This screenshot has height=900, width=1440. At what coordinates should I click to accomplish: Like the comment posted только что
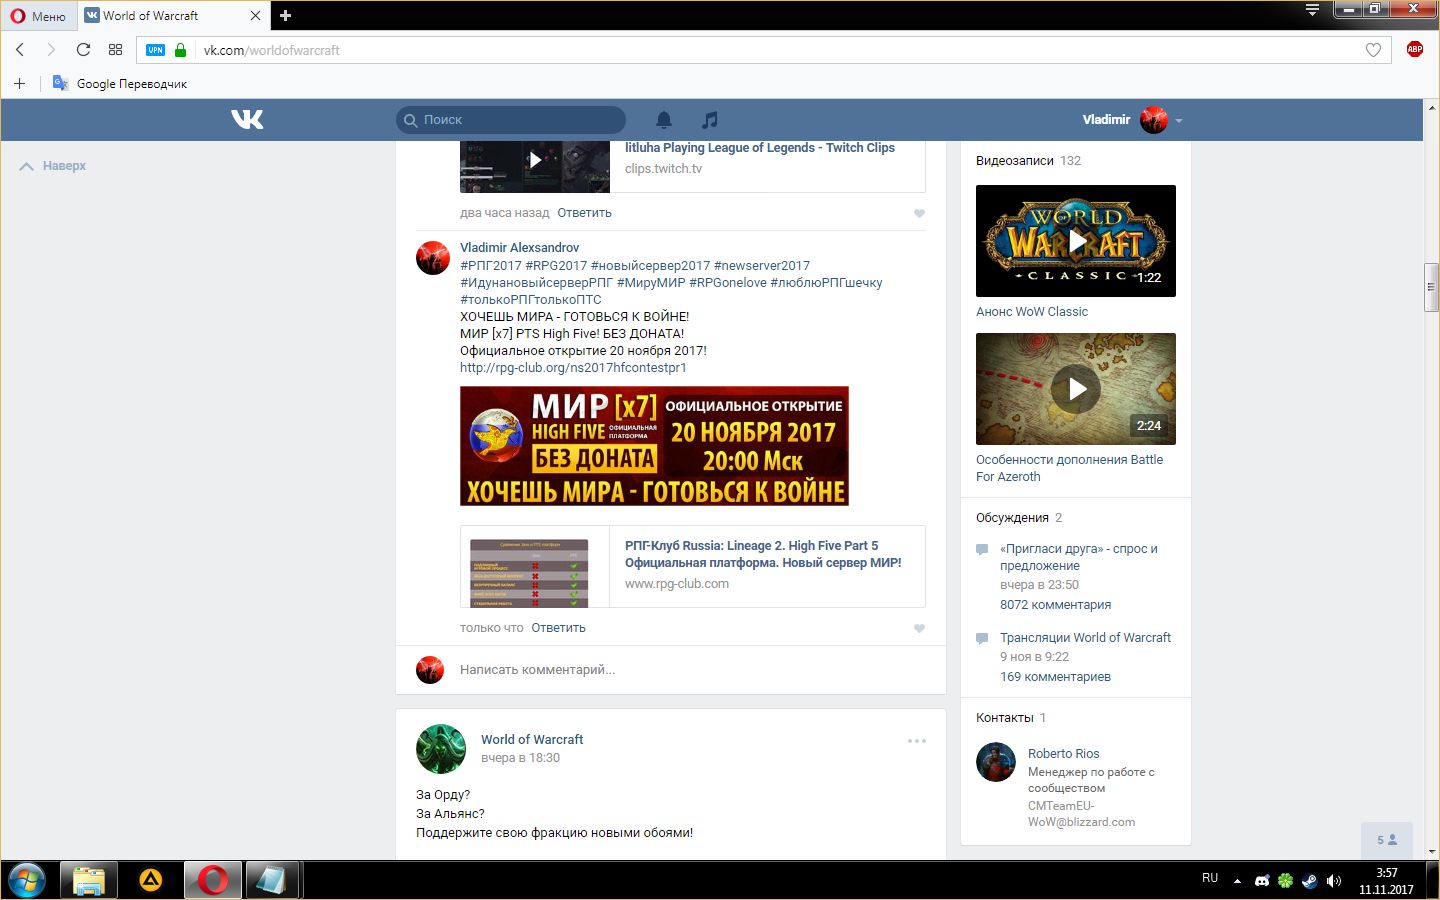point(919,628)
